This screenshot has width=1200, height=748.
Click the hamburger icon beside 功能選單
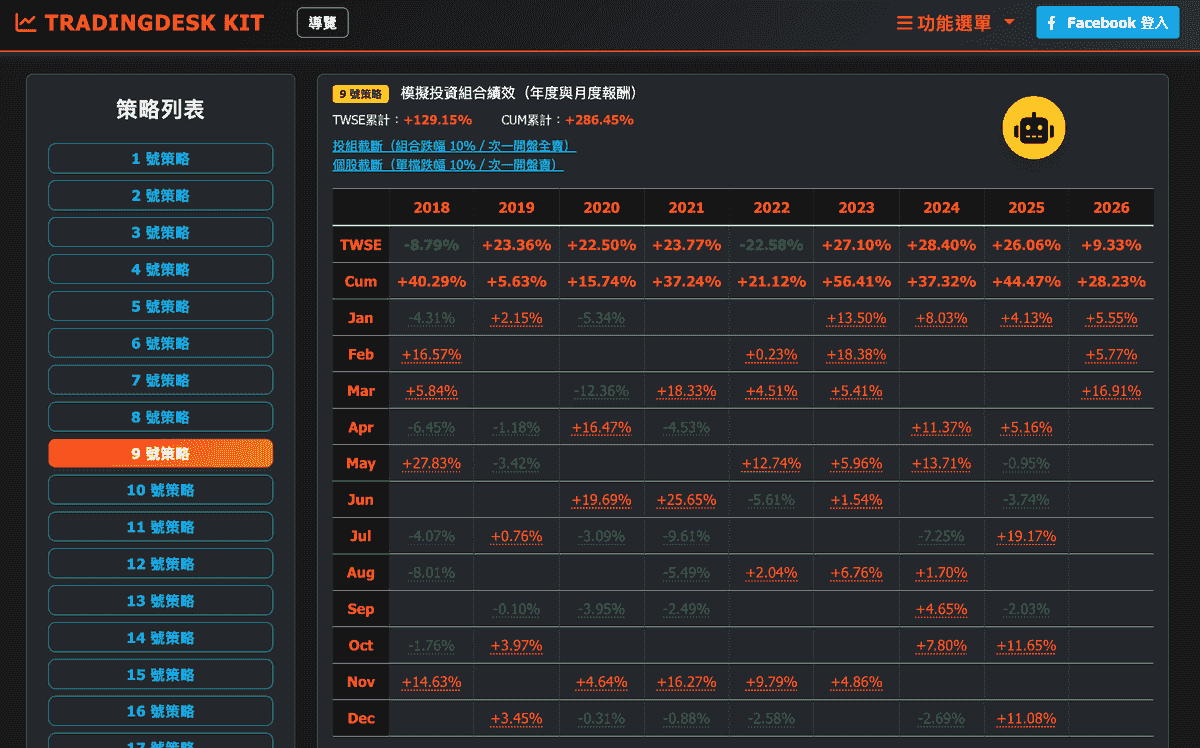pyautogui.click(x=904, y=23)
